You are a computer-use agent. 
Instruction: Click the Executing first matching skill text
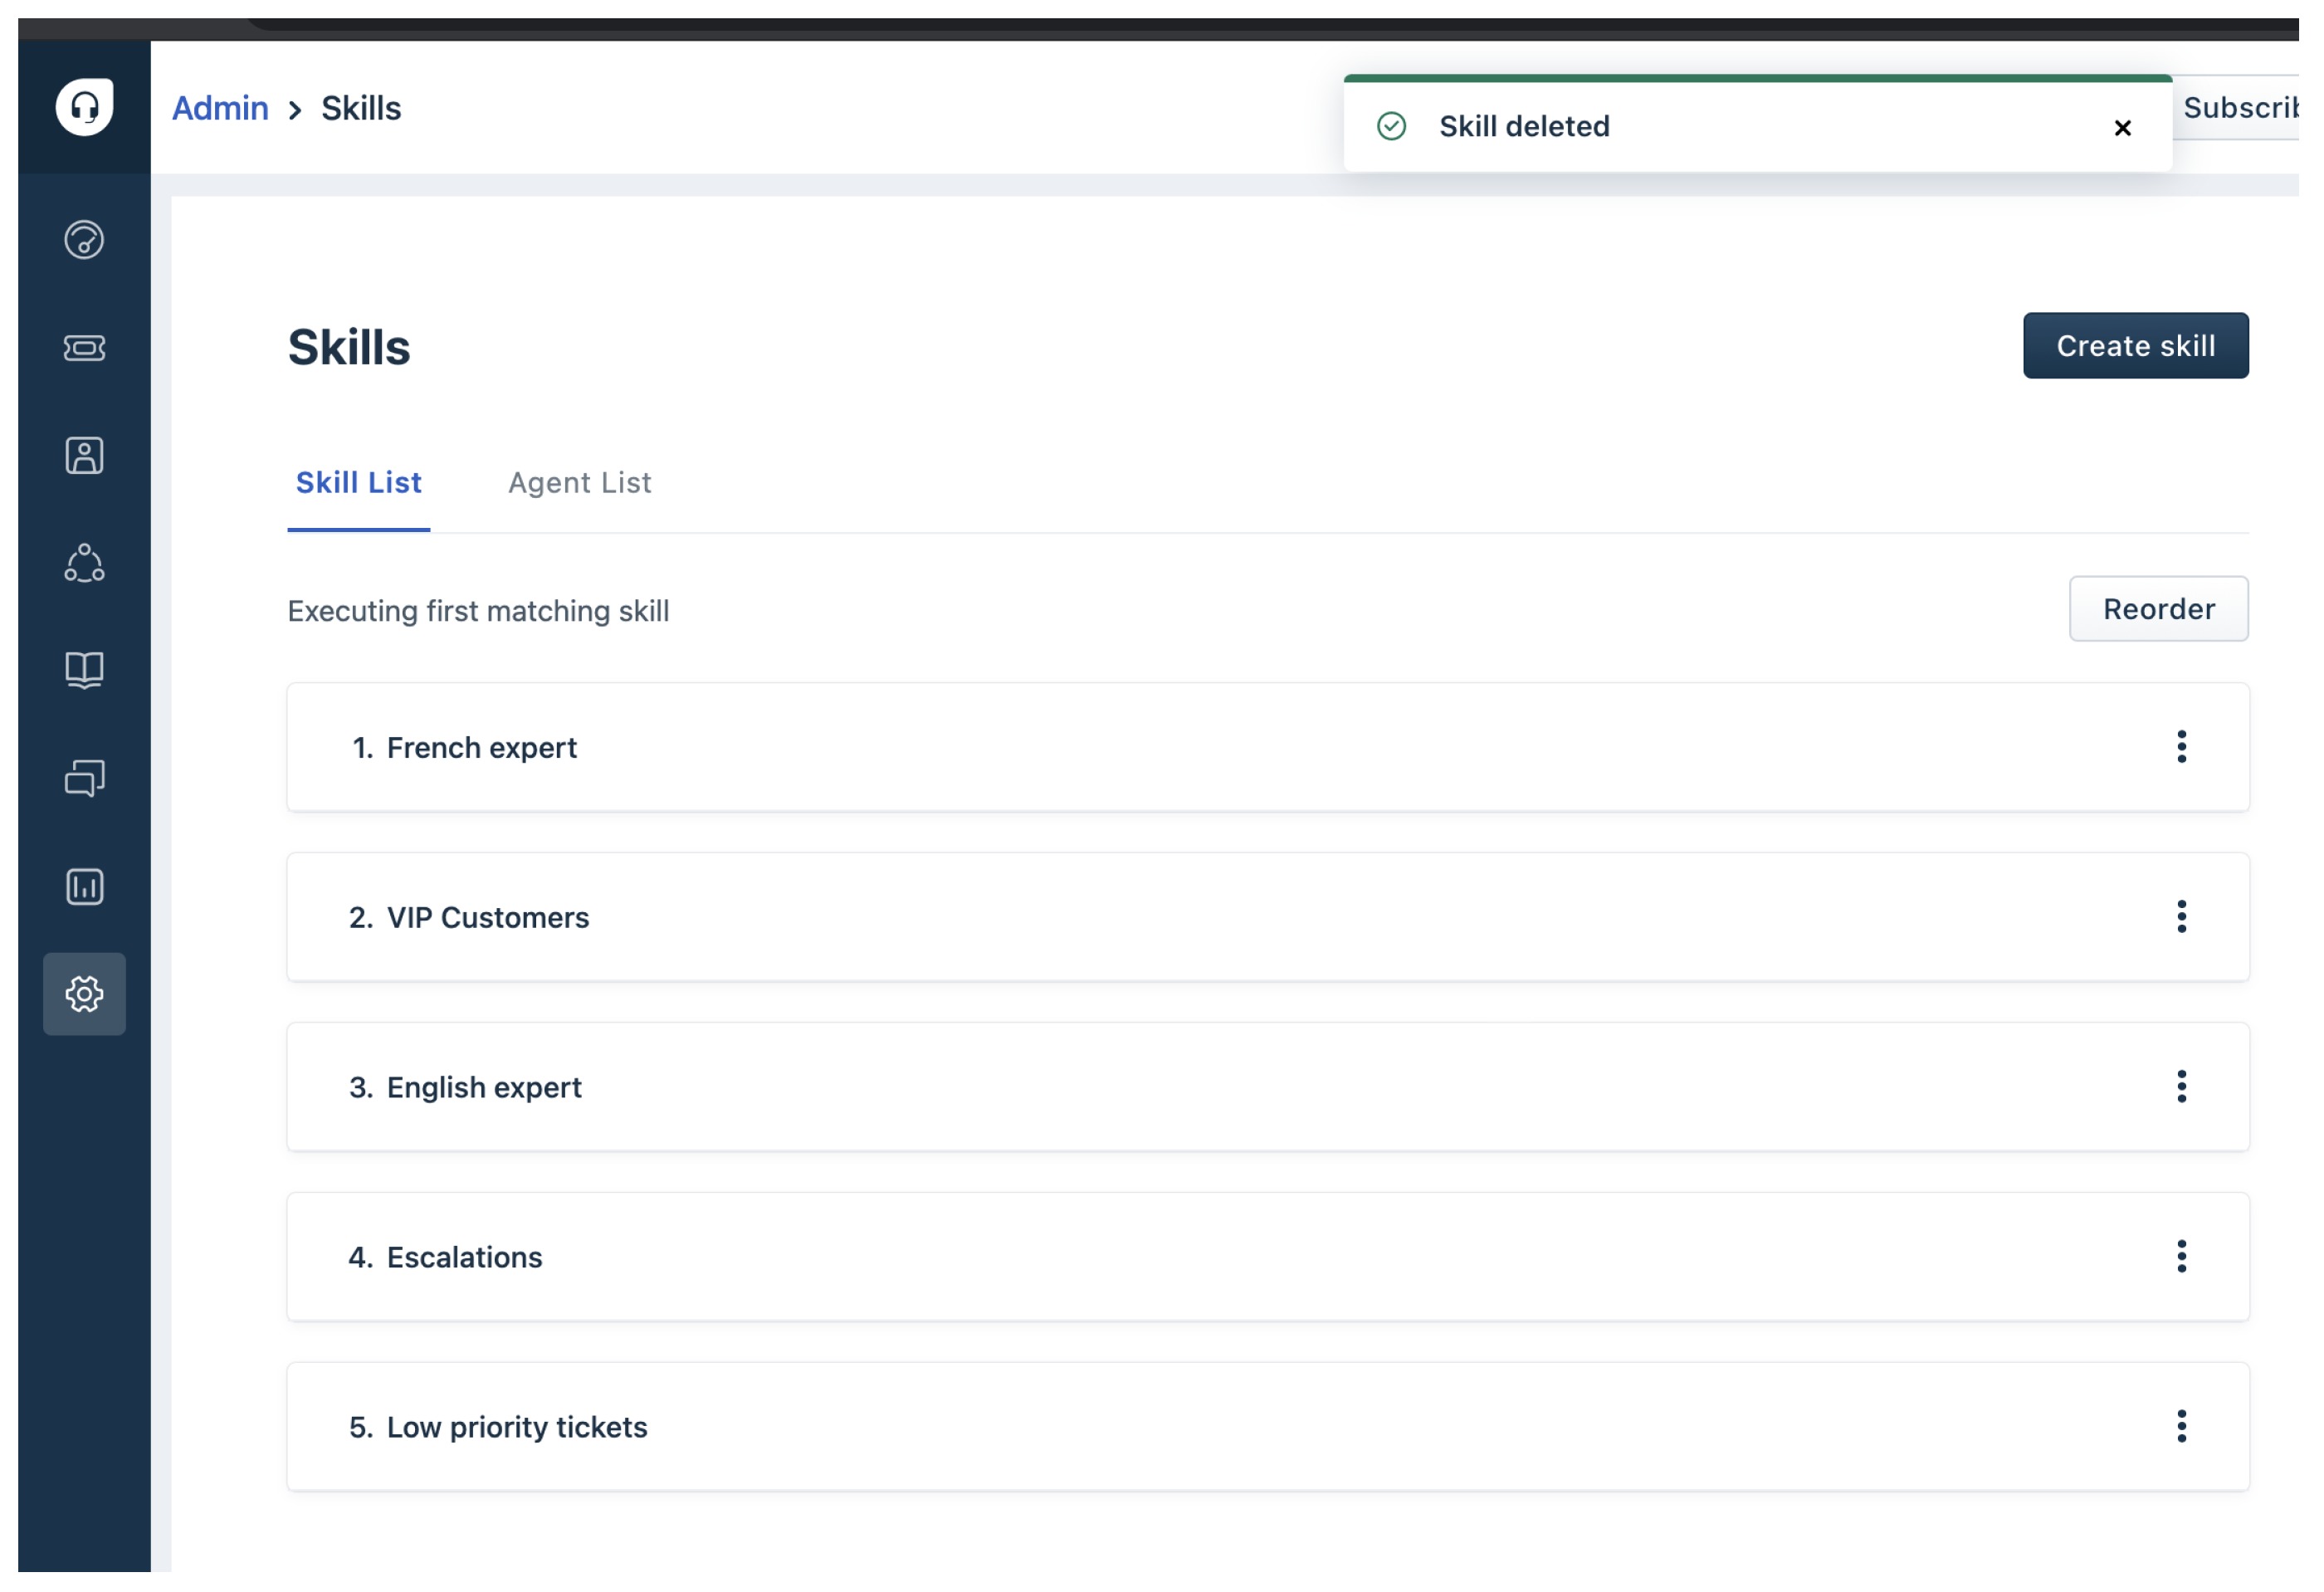479,611
